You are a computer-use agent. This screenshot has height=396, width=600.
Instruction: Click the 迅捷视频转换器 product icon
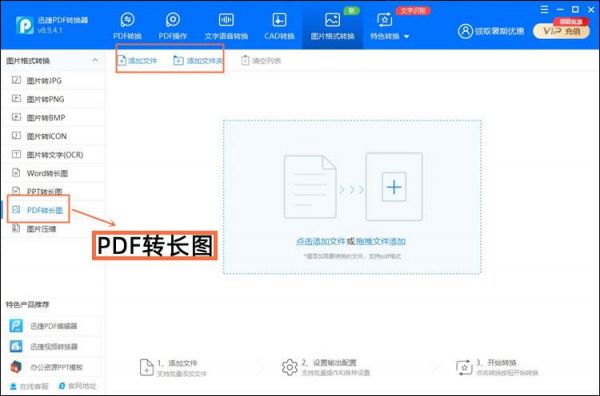[x=16, y=346]
